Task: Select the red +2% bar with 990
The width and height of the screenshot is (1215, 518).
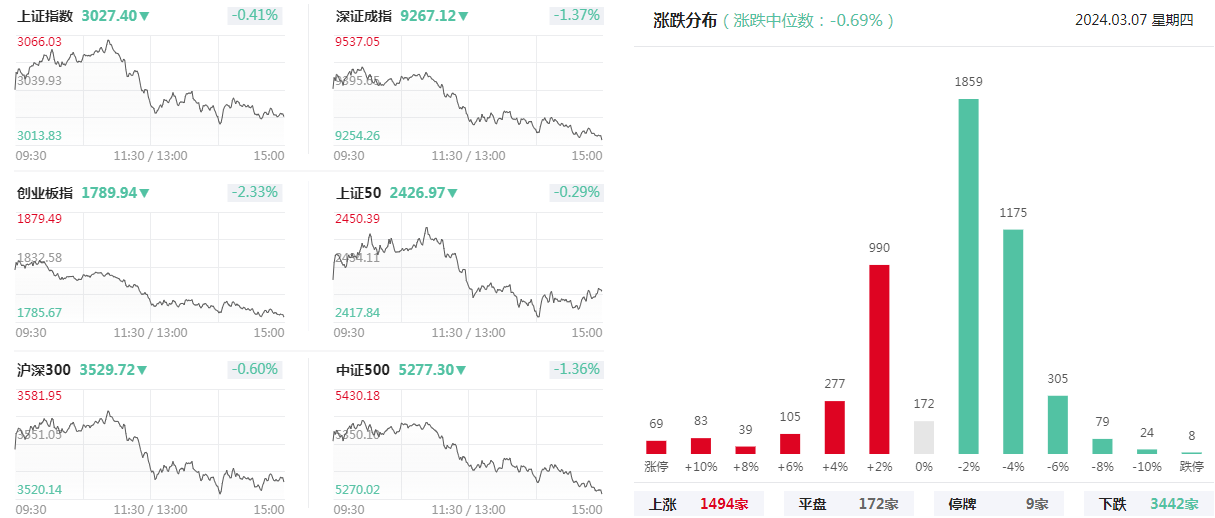Action: [879, 359]
